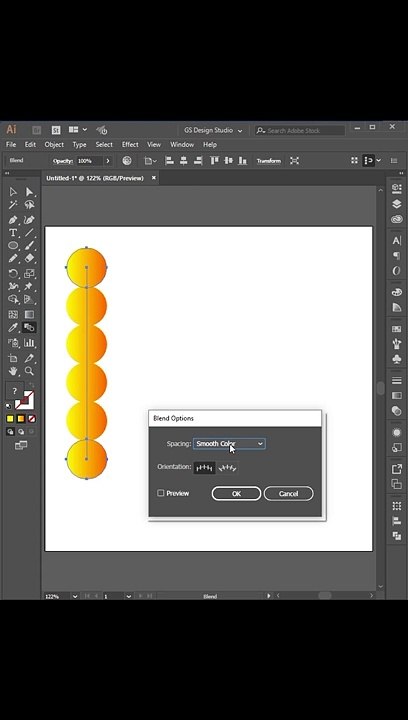The width and height of the screenshot is (408, 720).
Task: Open the File menu
Action: [x=11, y=145]
